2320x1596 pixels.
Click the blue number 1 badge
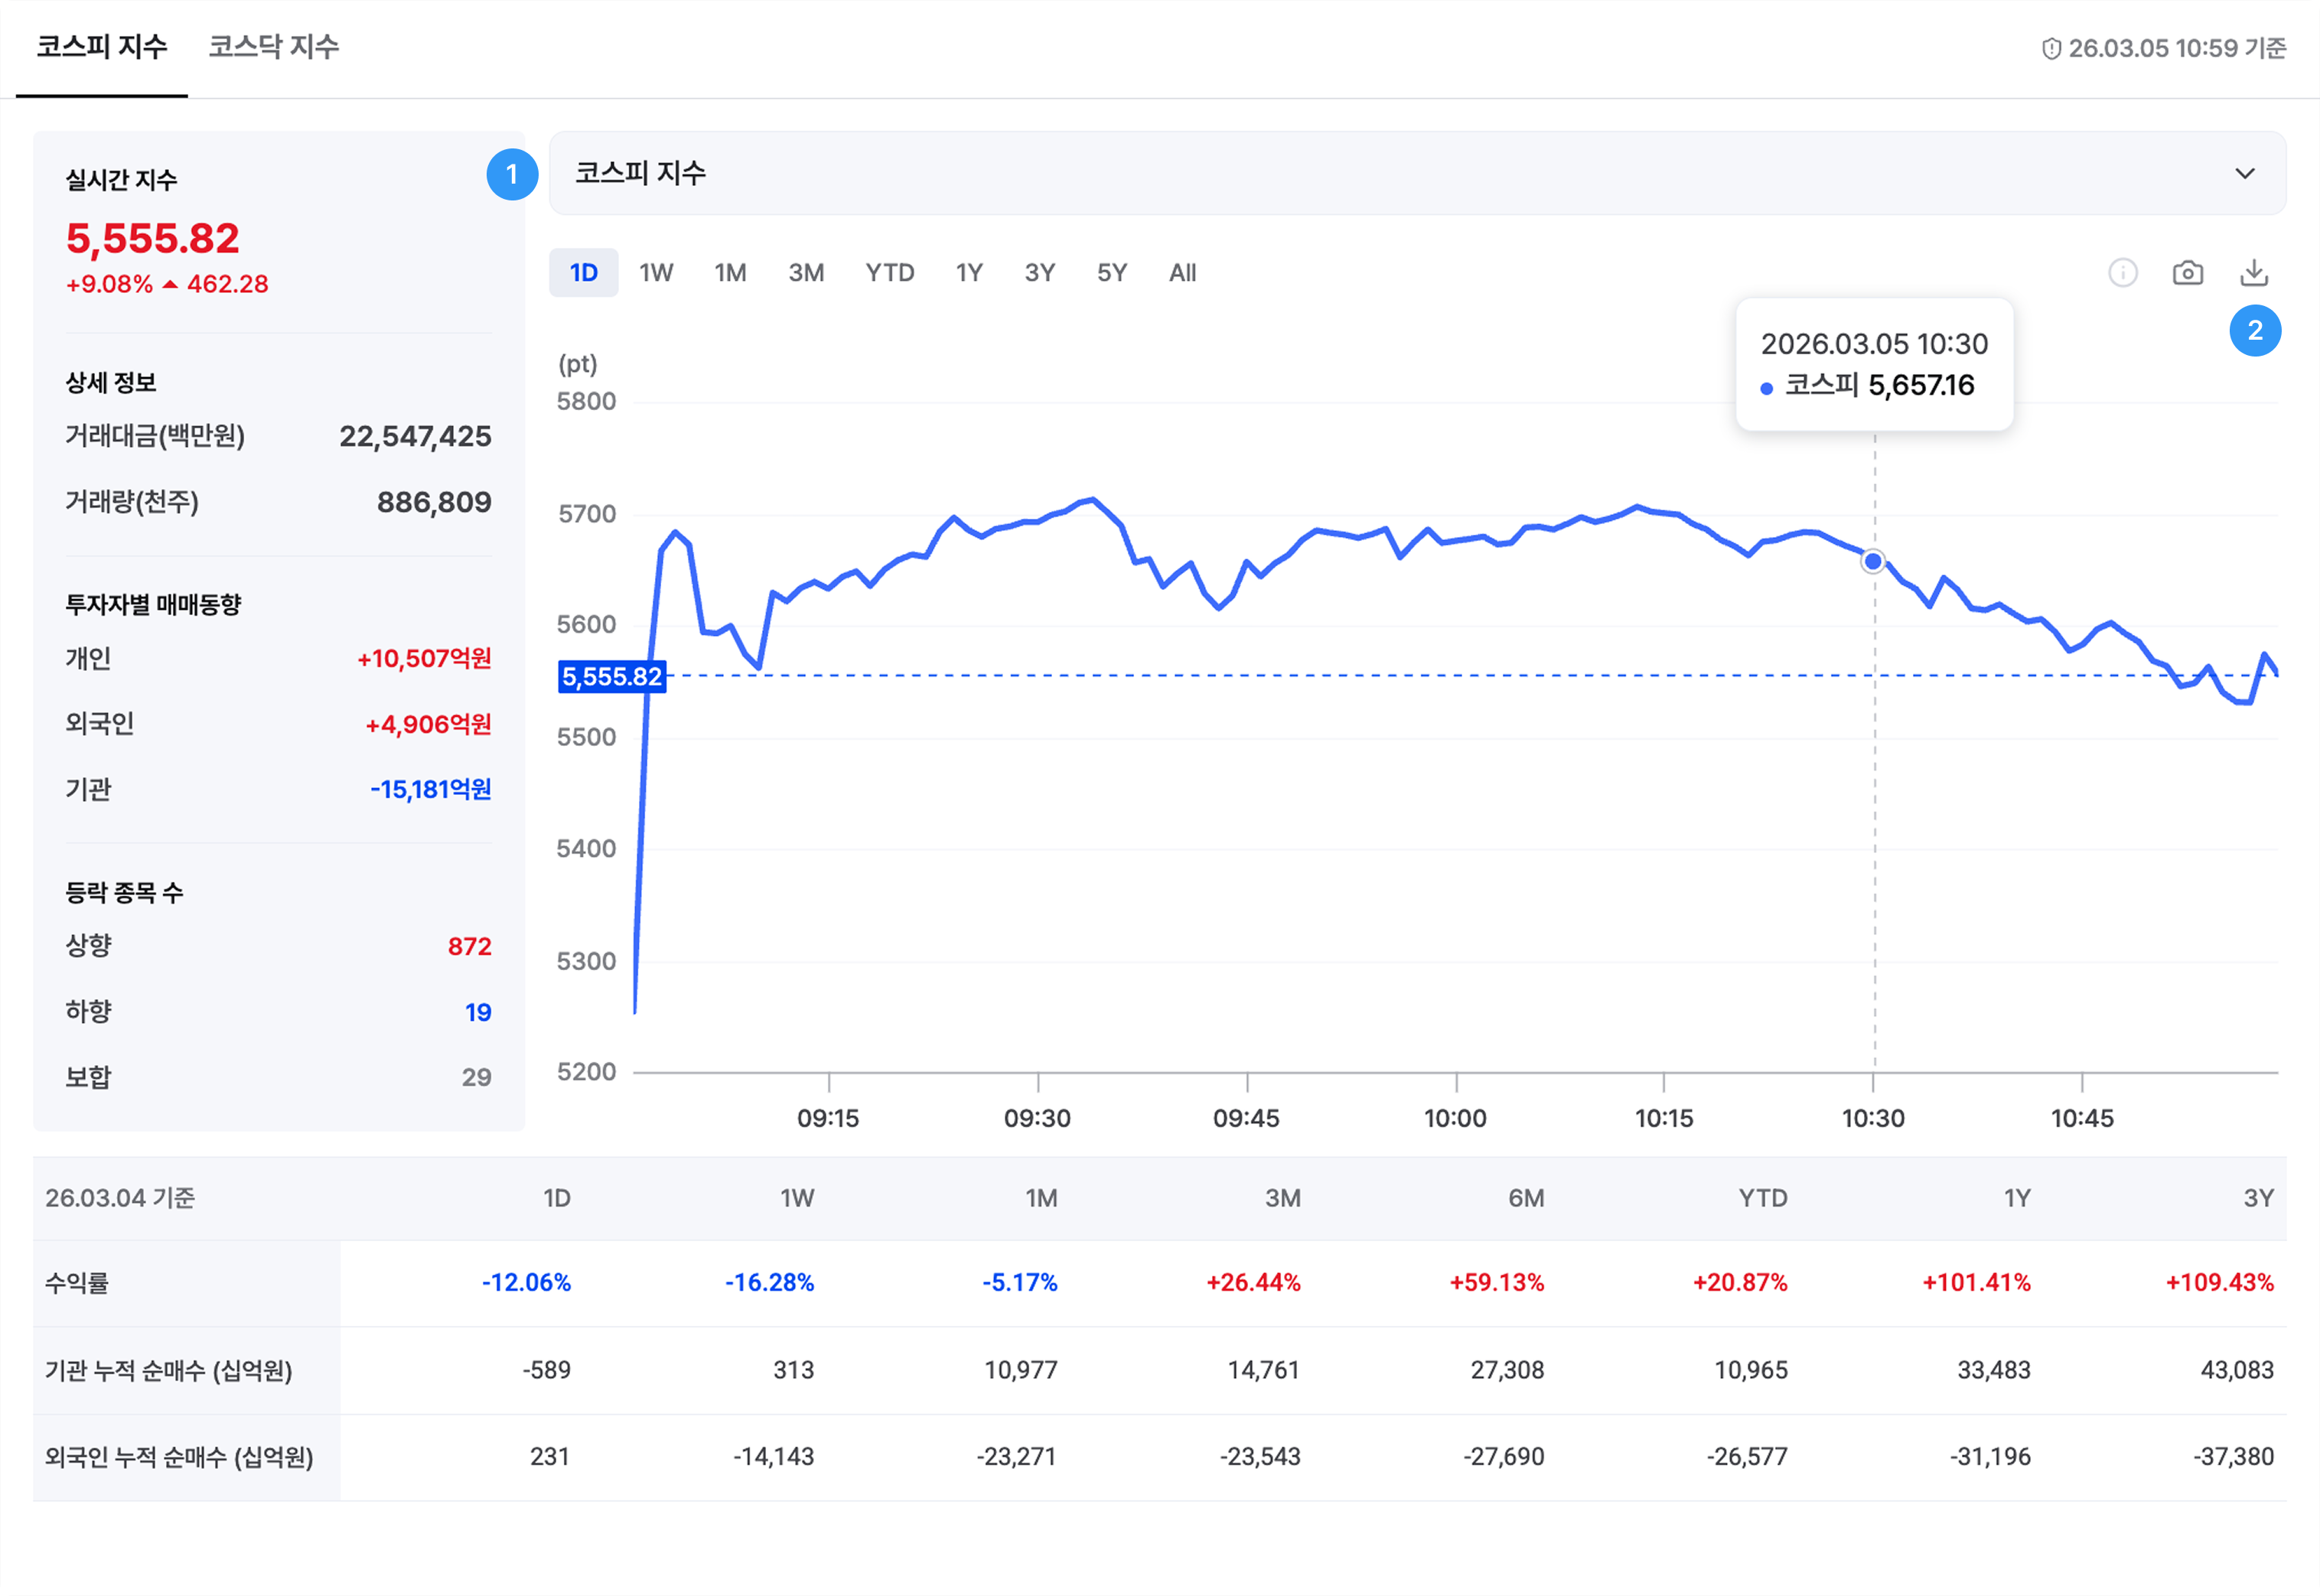[x=512, y=175]
